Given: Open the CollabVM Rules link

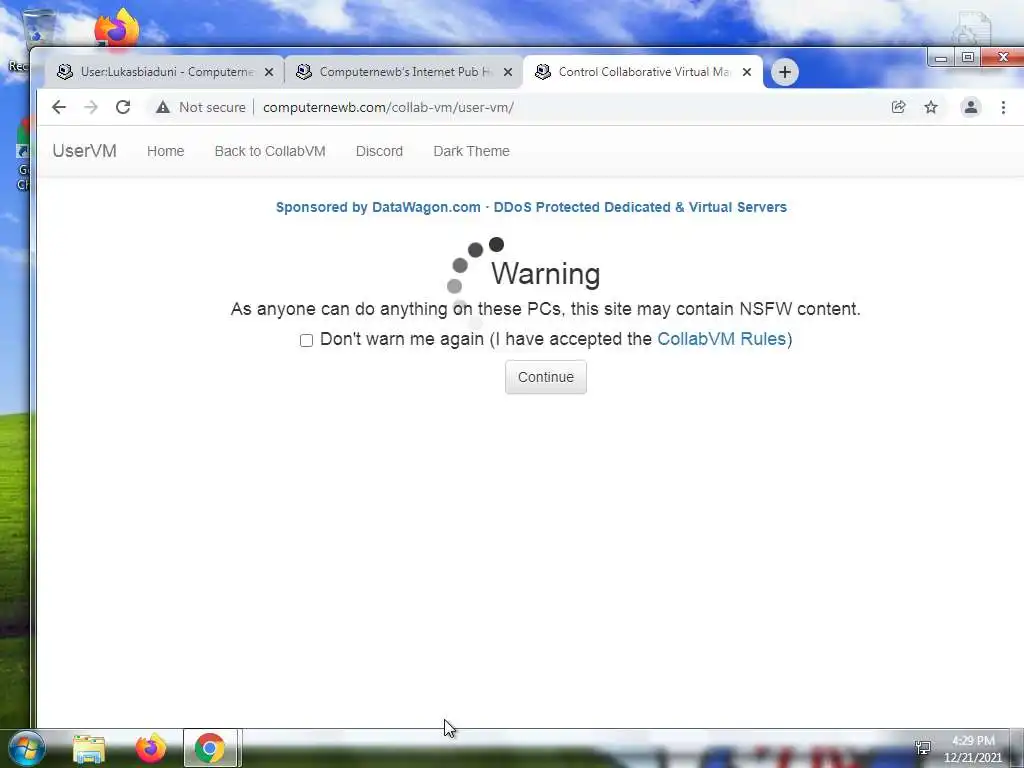Looking at the screenshot, I should tap(722, 339).
